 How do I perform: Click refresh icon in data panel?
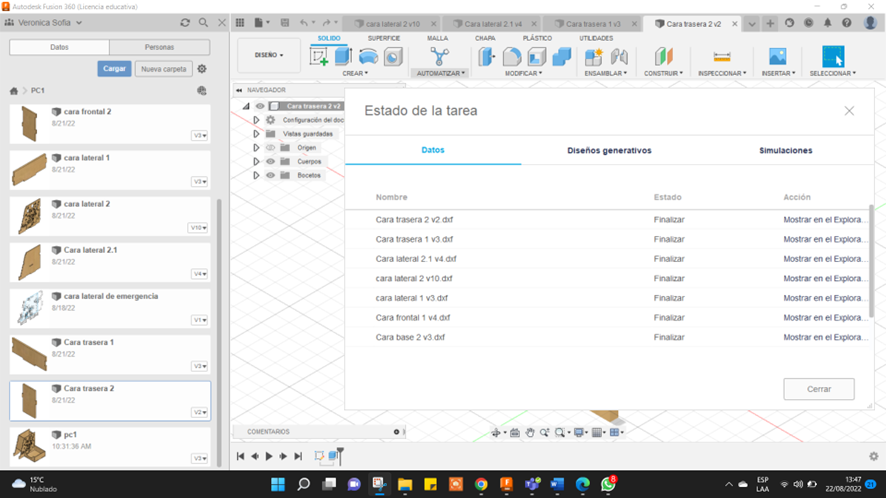[x=185, y=23]
